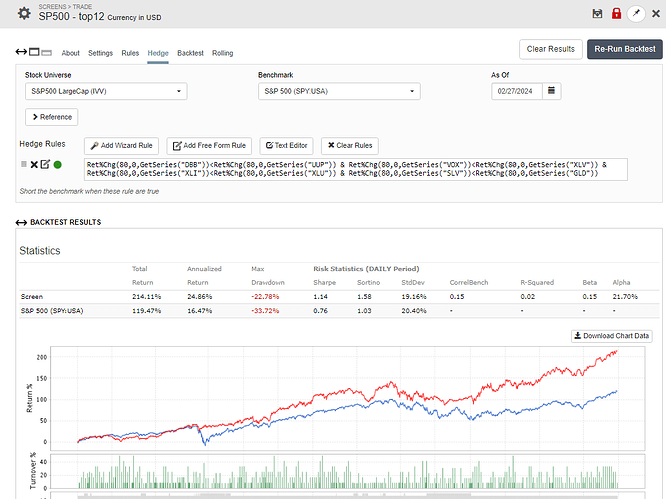Toggle the green rule enabled indicator
This screenshot has height=499, width=666.
pos(58,164)
